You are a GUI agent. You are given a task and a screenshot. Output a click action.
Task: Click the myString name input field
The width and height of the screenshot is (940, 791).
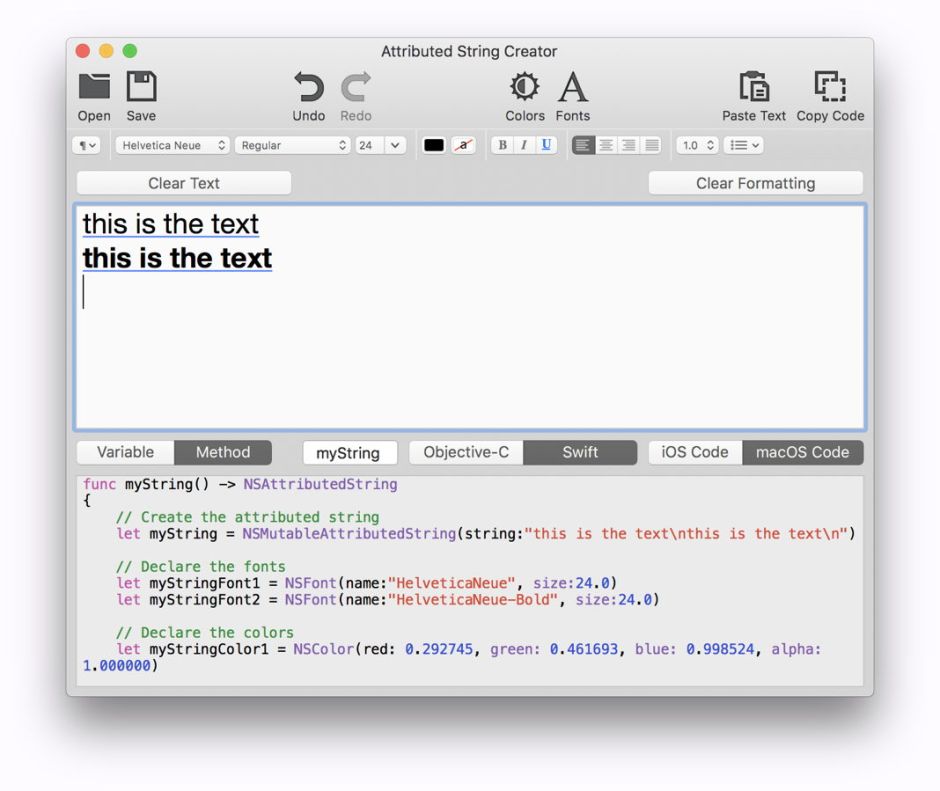click(349, 453)
